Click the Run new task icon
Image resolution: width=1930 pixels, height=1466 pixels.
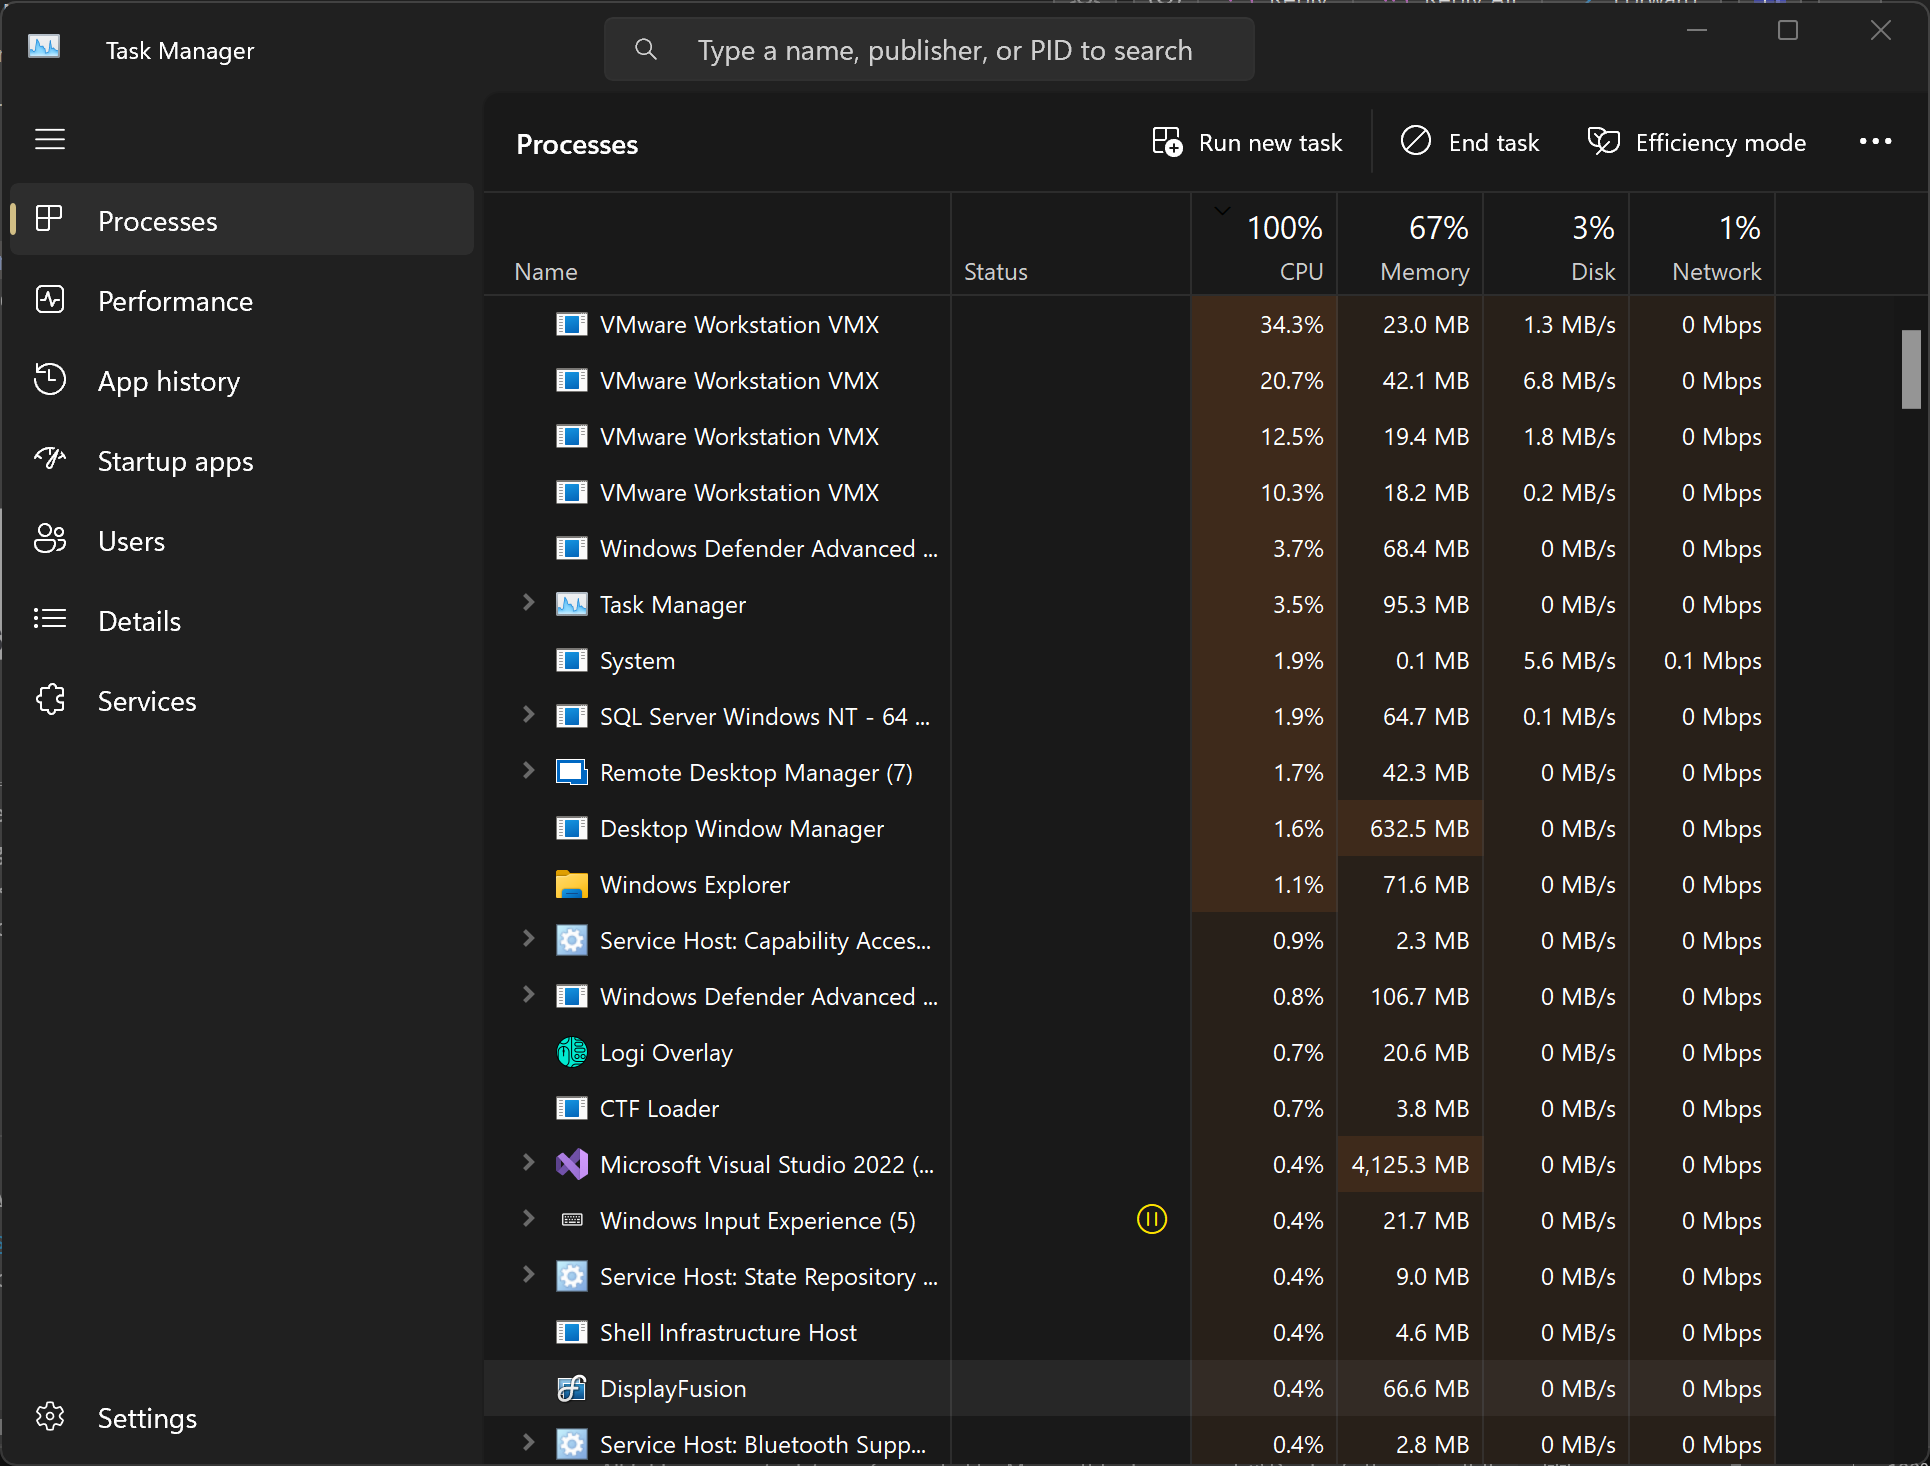tap(1166, 142)
